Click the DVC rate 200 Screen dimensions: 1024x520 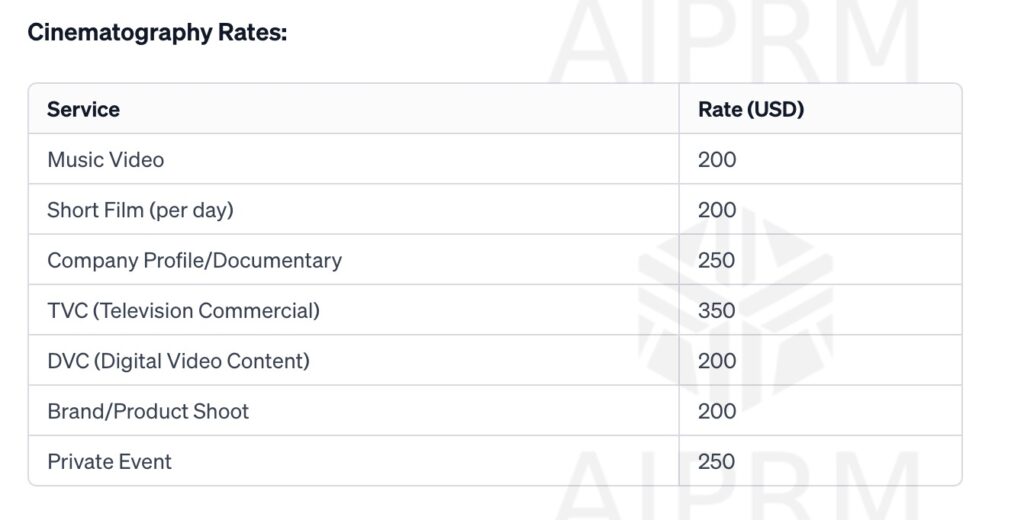coord(717,361)
